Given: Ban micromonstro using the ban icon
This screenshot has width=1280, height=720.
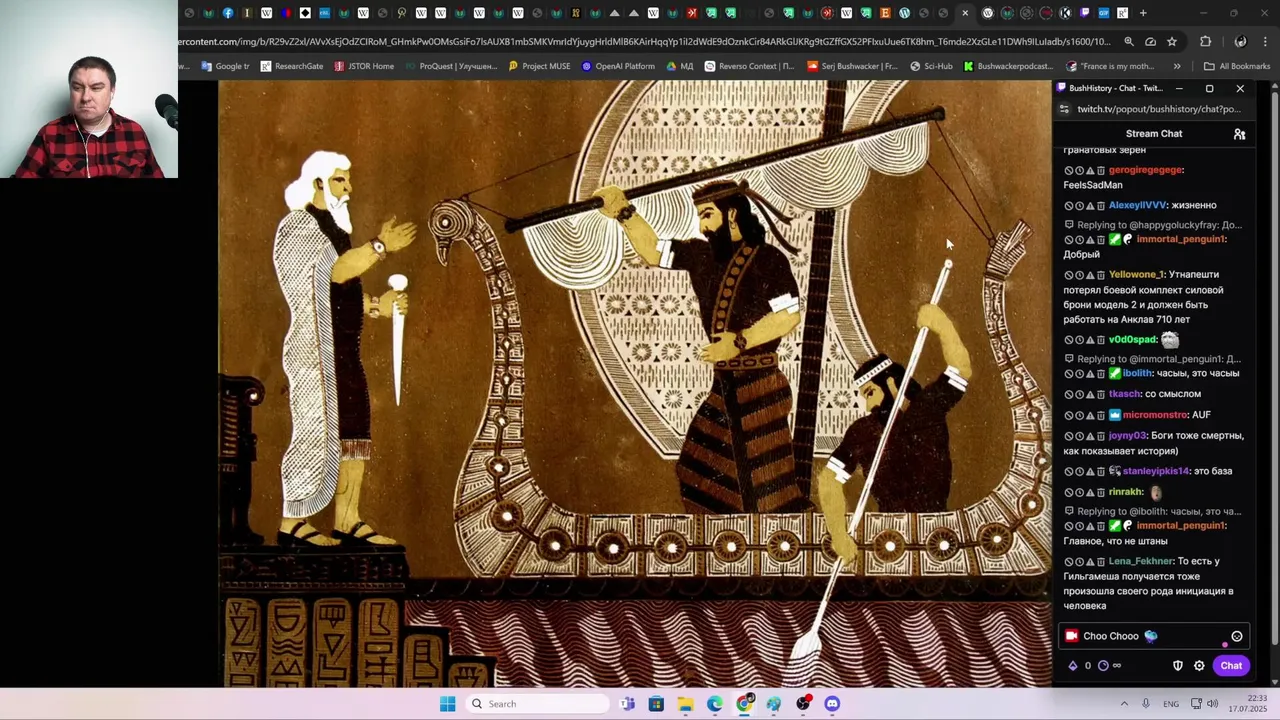Looking at the screenshot, I should point(1068,415).
